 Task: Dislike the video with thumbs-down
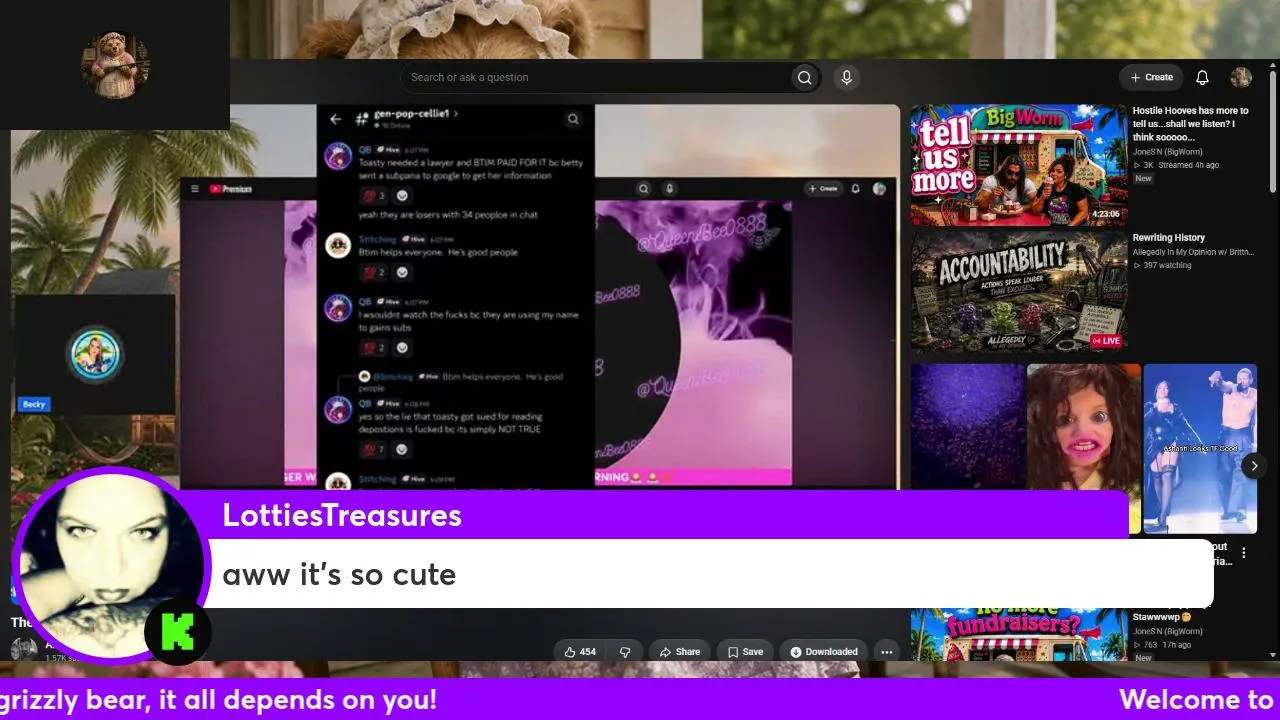coord(625,652)
